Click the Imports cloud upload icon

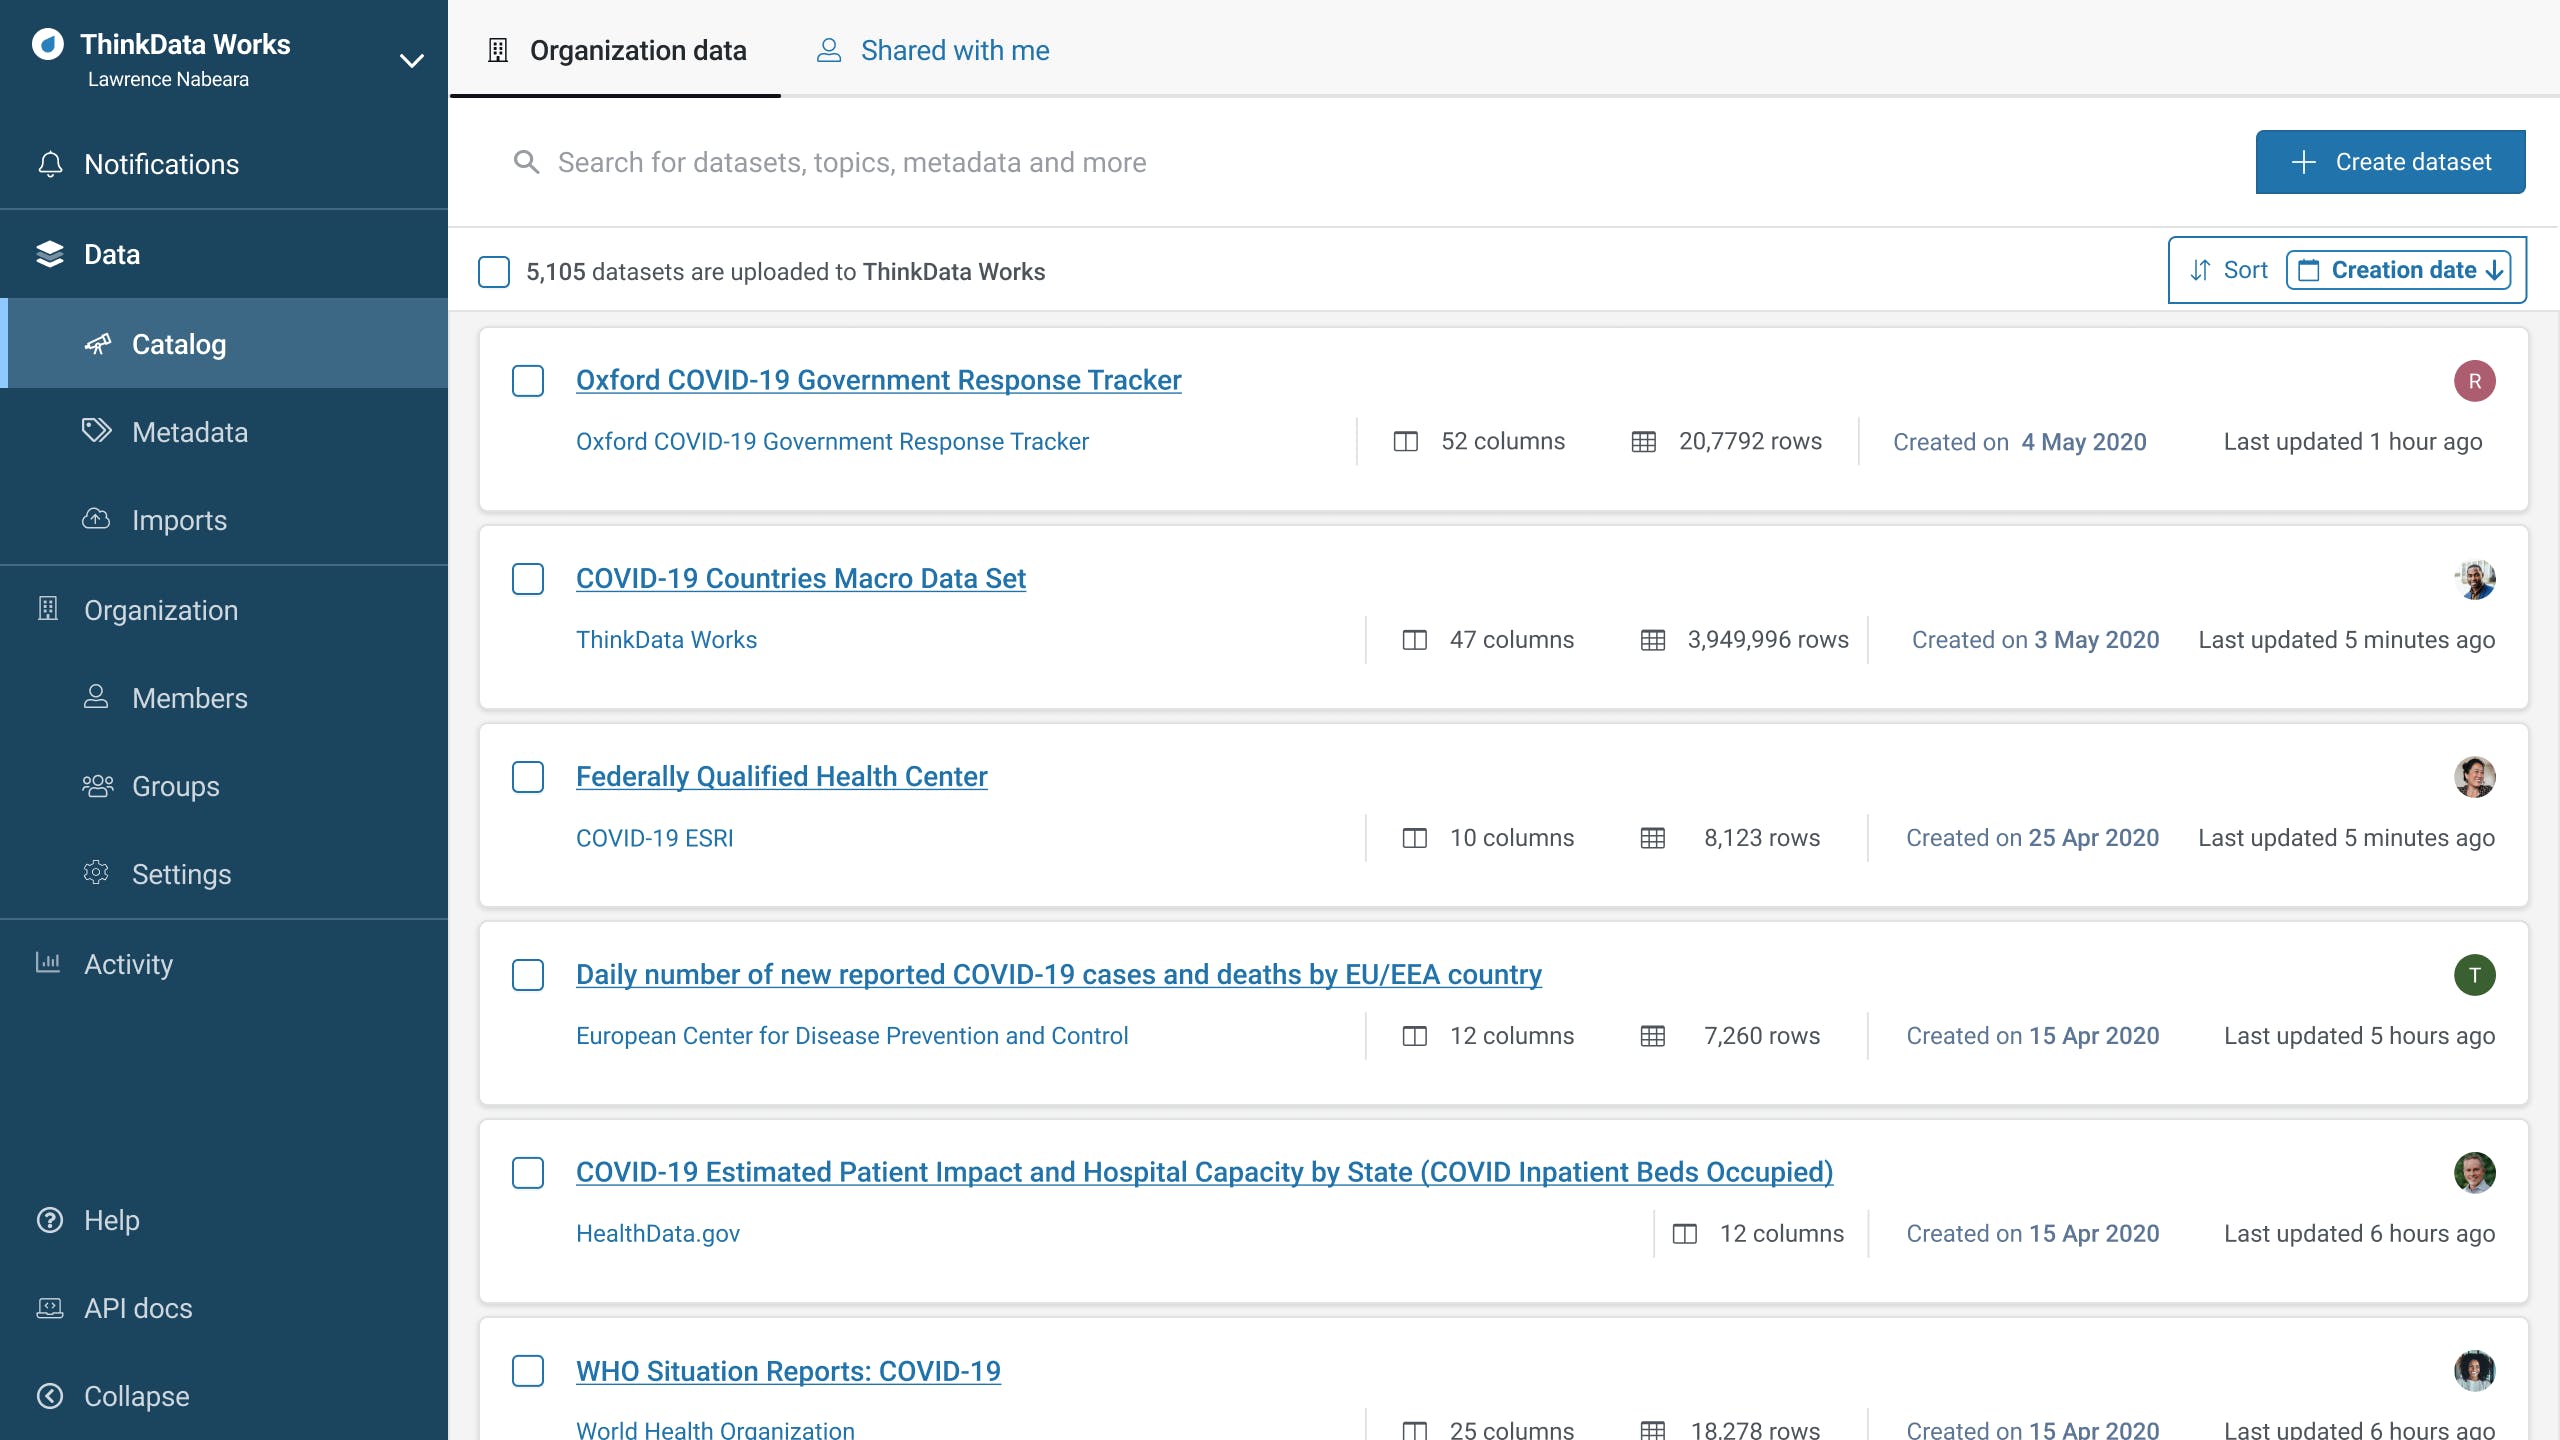click(96, 519)
